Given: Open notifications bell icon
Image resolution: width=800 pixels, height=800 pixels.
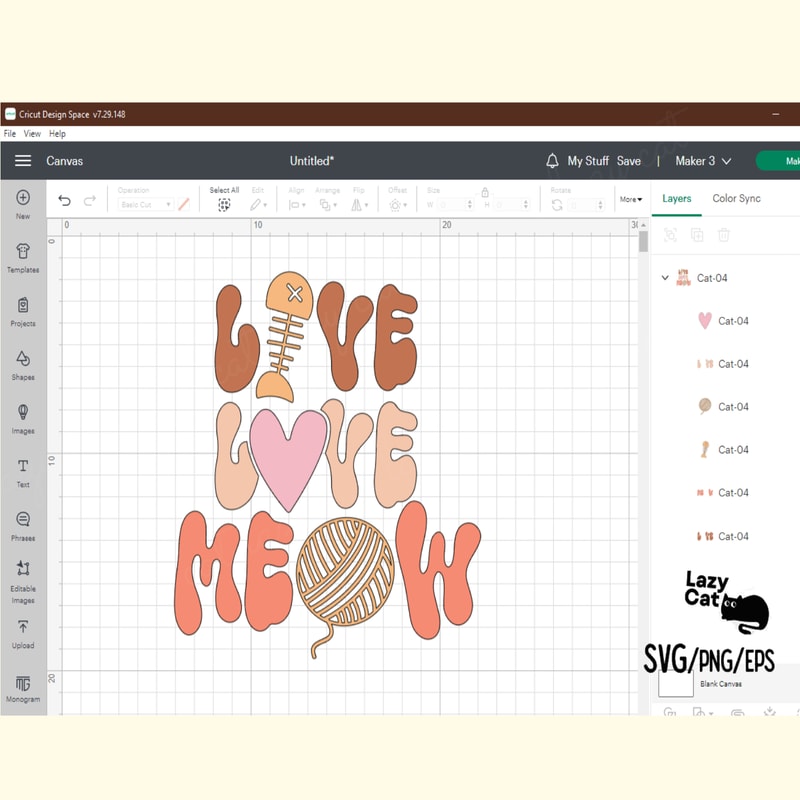Looking at the screenshot, I should (x=552, y=161).
